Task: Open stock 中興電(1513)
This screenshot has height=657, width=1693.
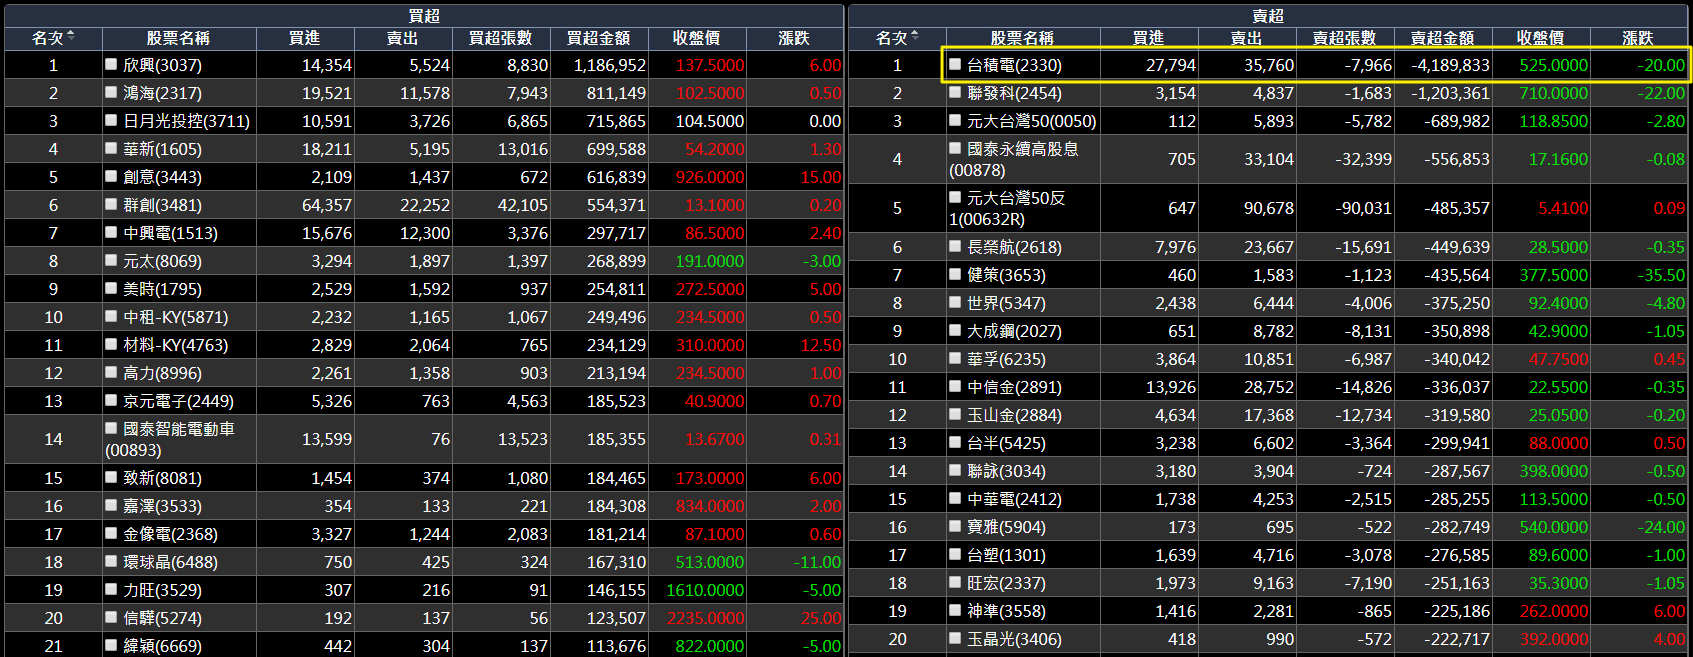Action: (170, 233)
